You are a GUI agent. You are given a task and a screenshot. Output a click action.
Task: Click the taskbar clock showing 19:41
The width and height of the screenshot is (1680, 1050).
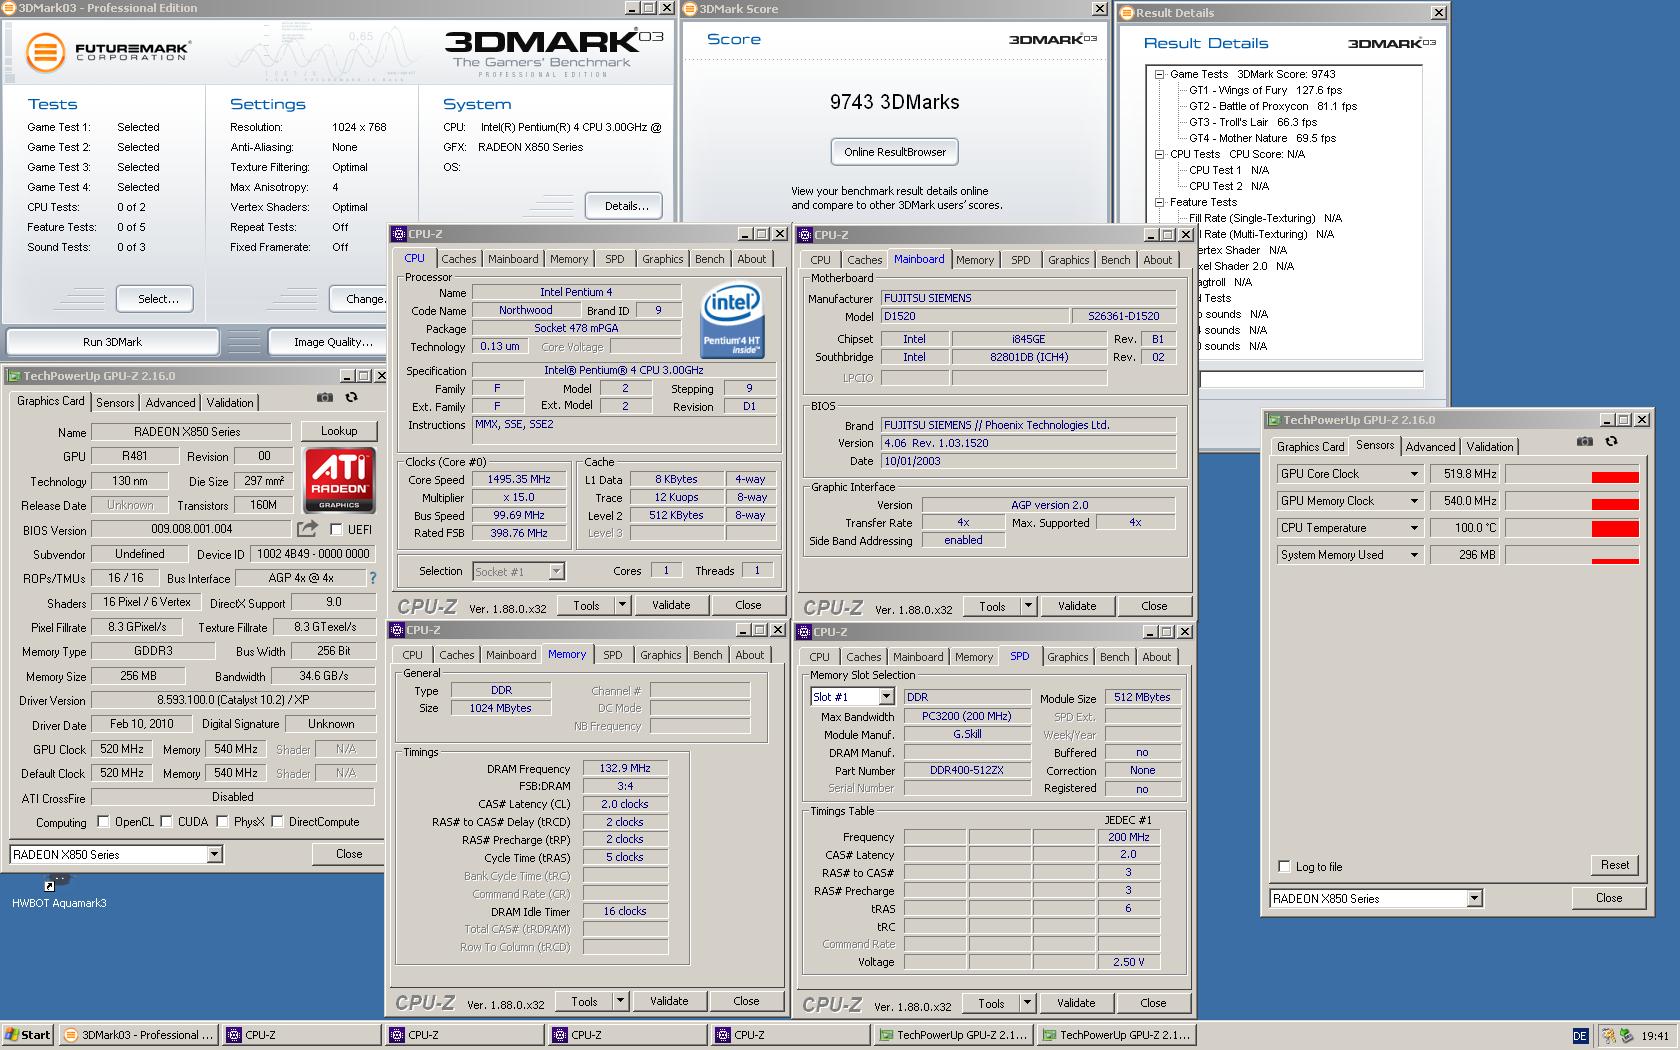click(1654, 1036)
